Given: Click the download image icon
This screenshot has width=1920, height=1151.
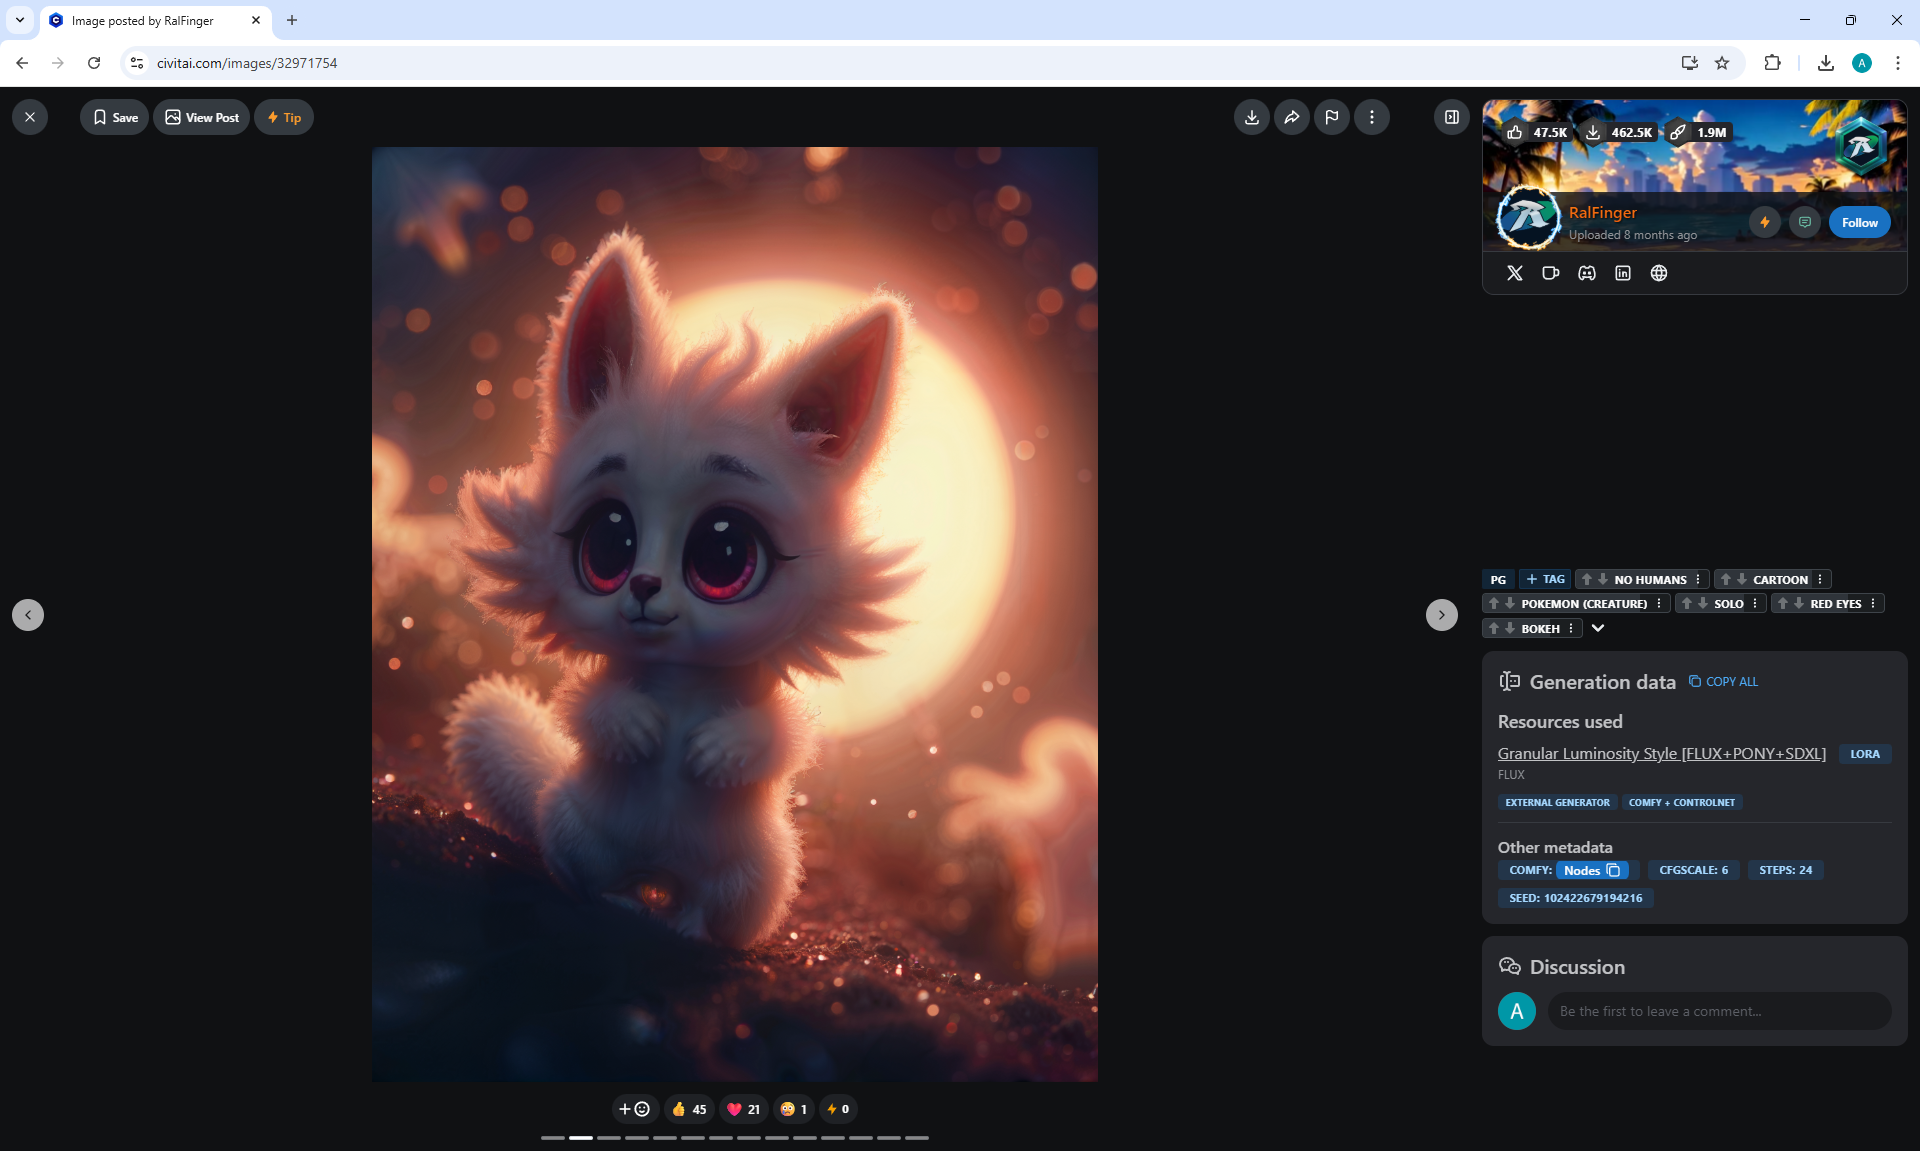Looking at the screenshot, I should point(1251,117).
